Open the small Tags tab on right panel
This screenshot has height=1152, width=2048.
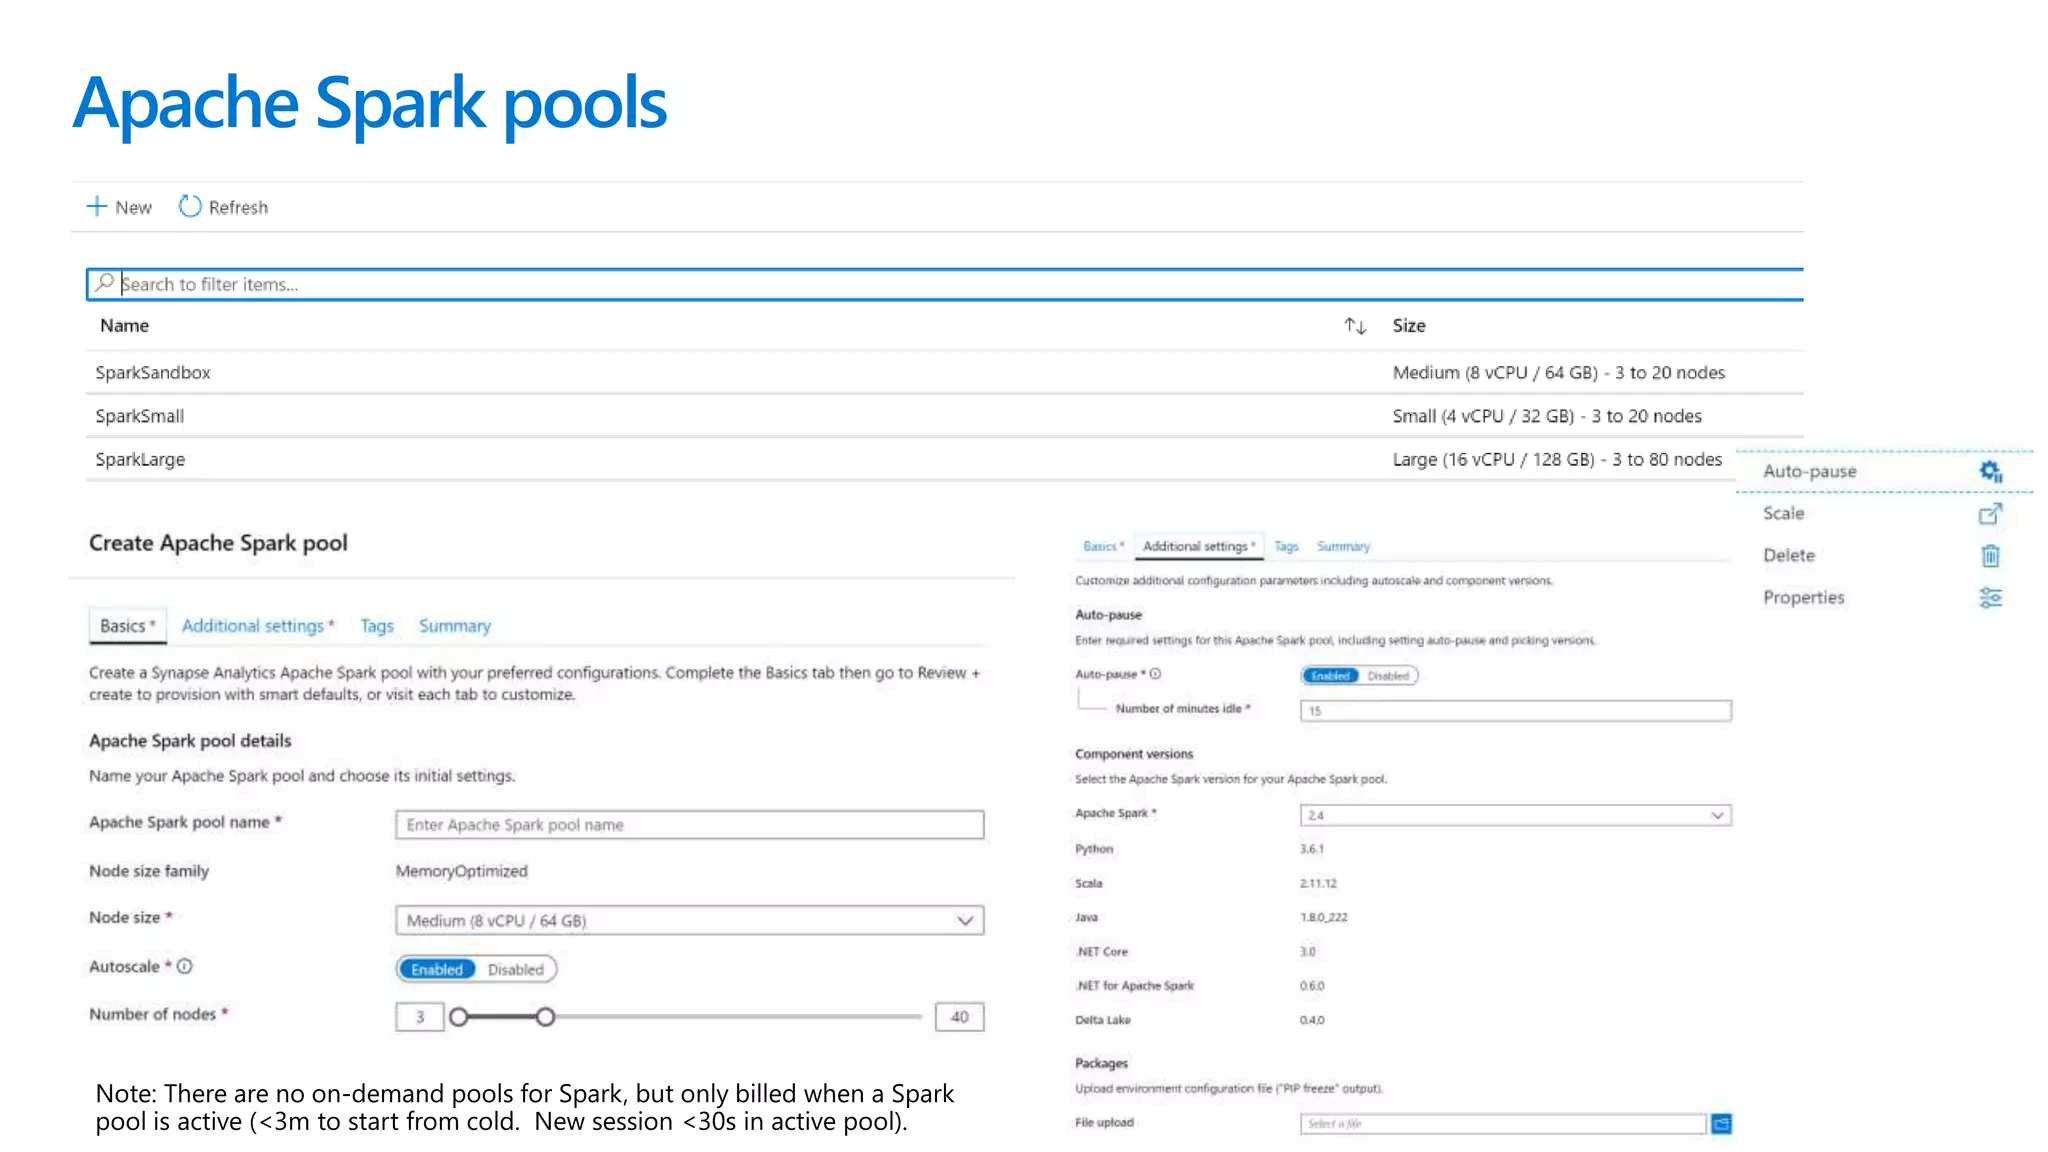(x=1286, y=546)
